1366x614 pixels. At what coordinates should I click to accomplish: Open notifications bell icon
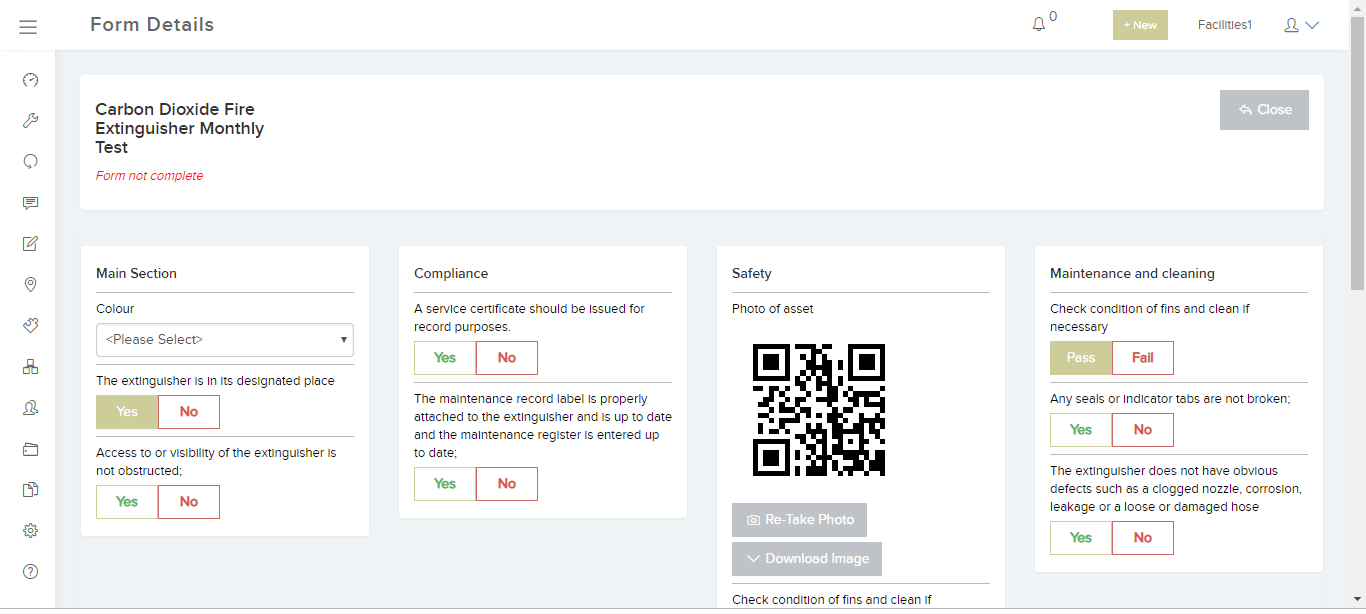pos(1039,24)
